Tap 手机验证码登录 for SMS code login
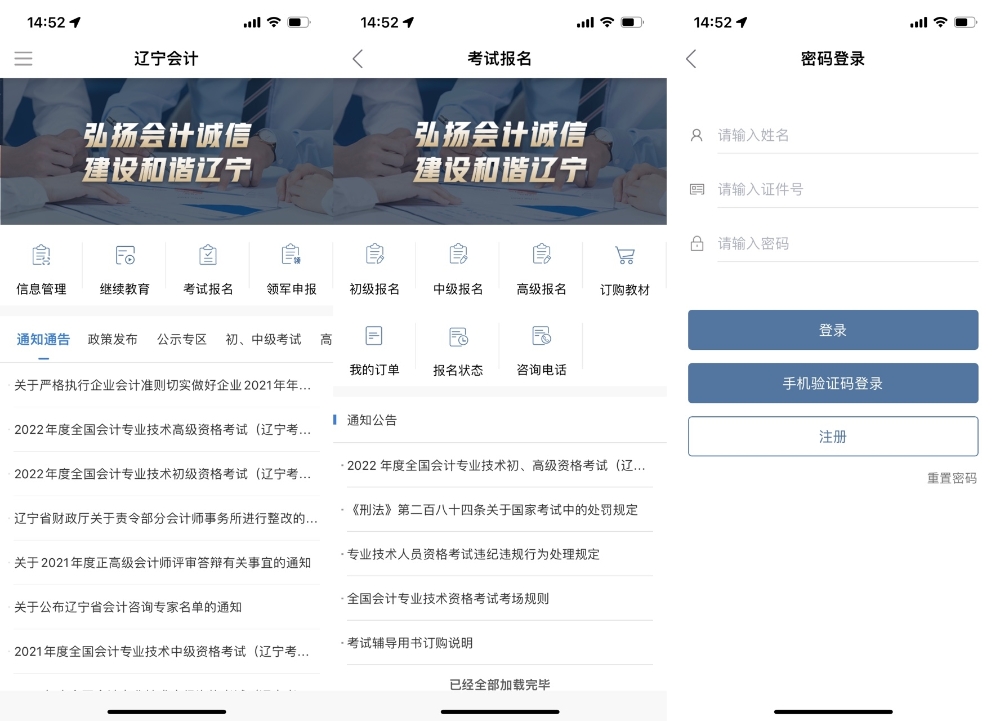 833,382
